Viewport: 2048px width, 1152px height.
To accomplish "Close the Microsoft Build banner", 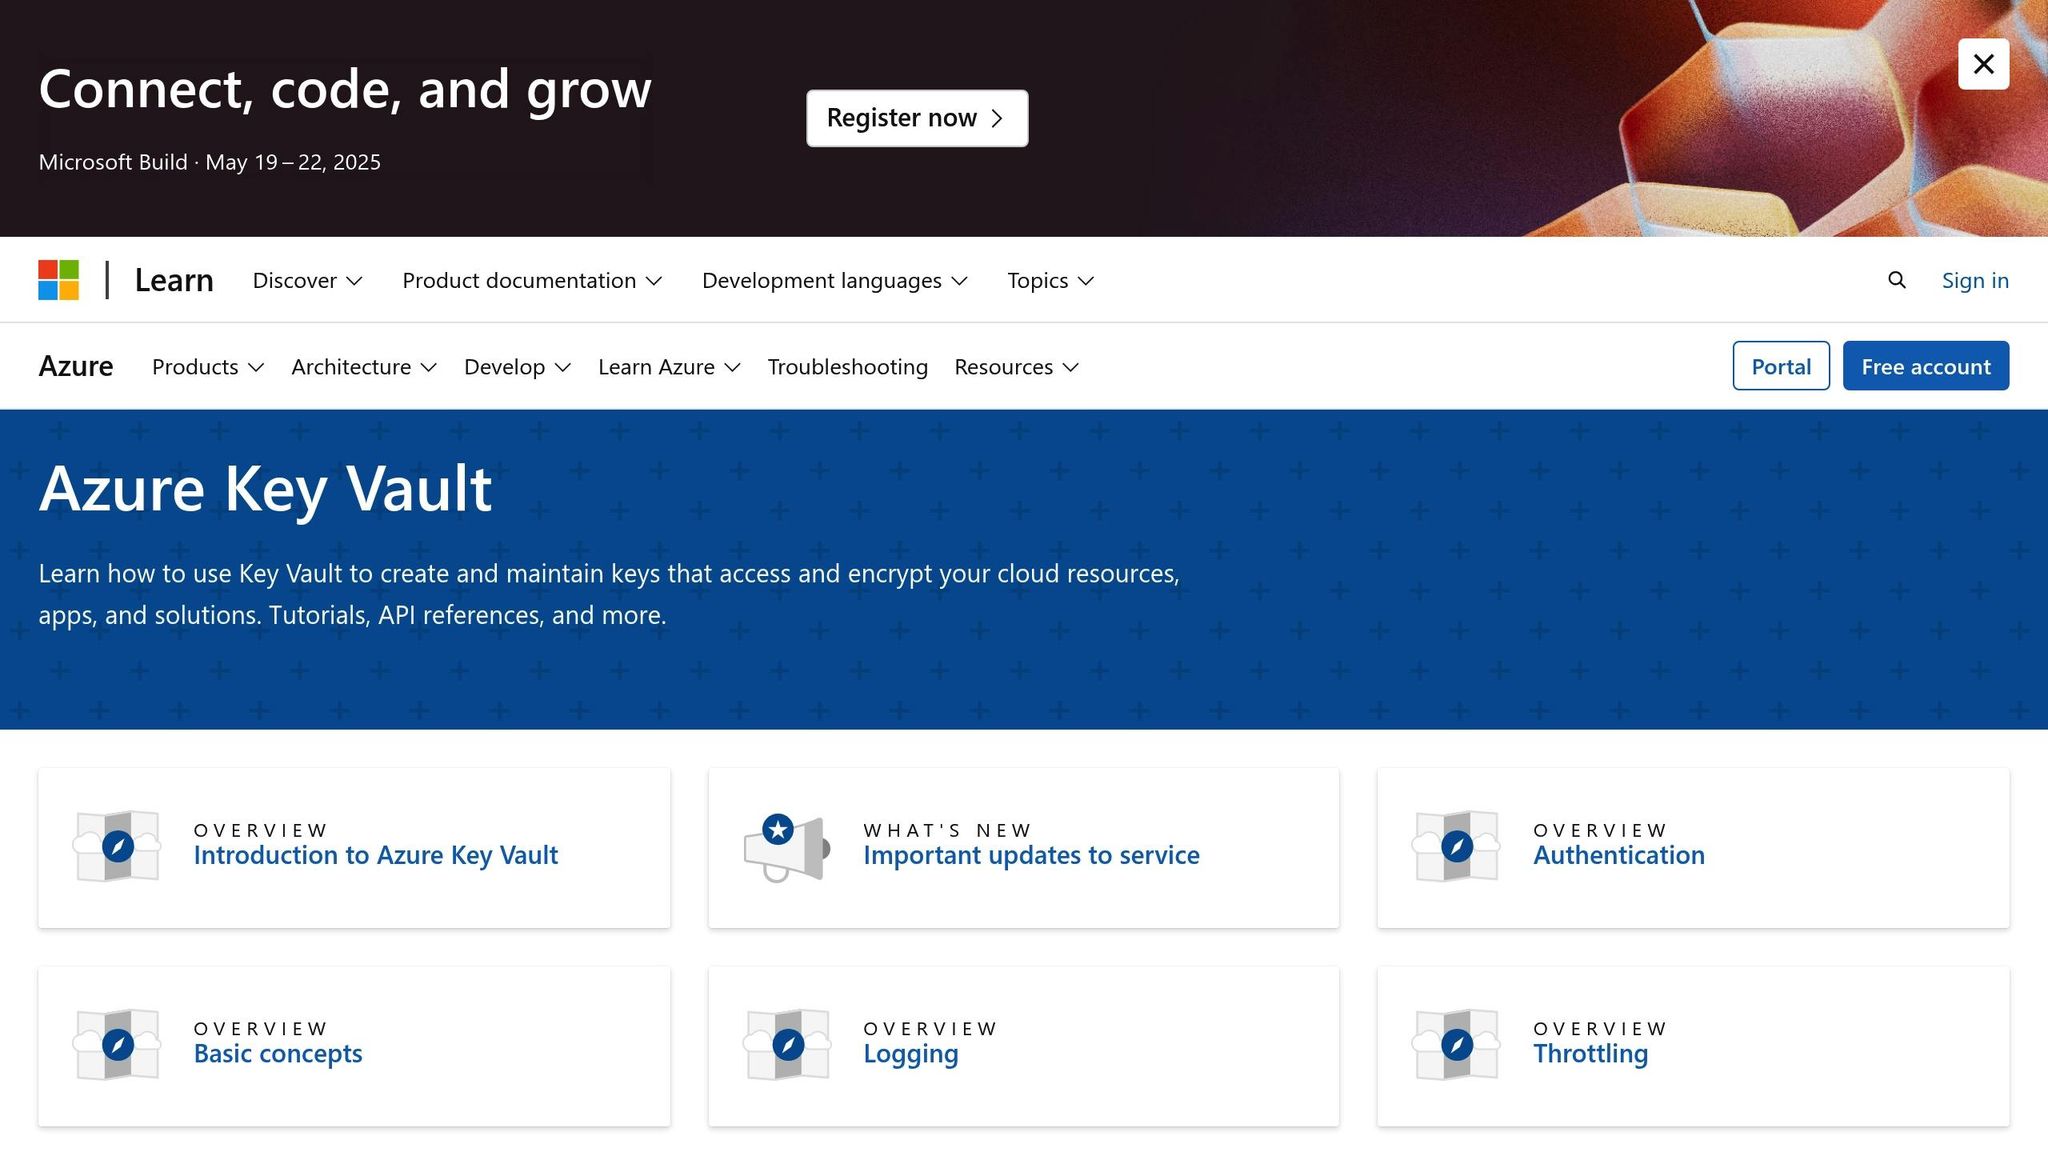I will 1983,64.
